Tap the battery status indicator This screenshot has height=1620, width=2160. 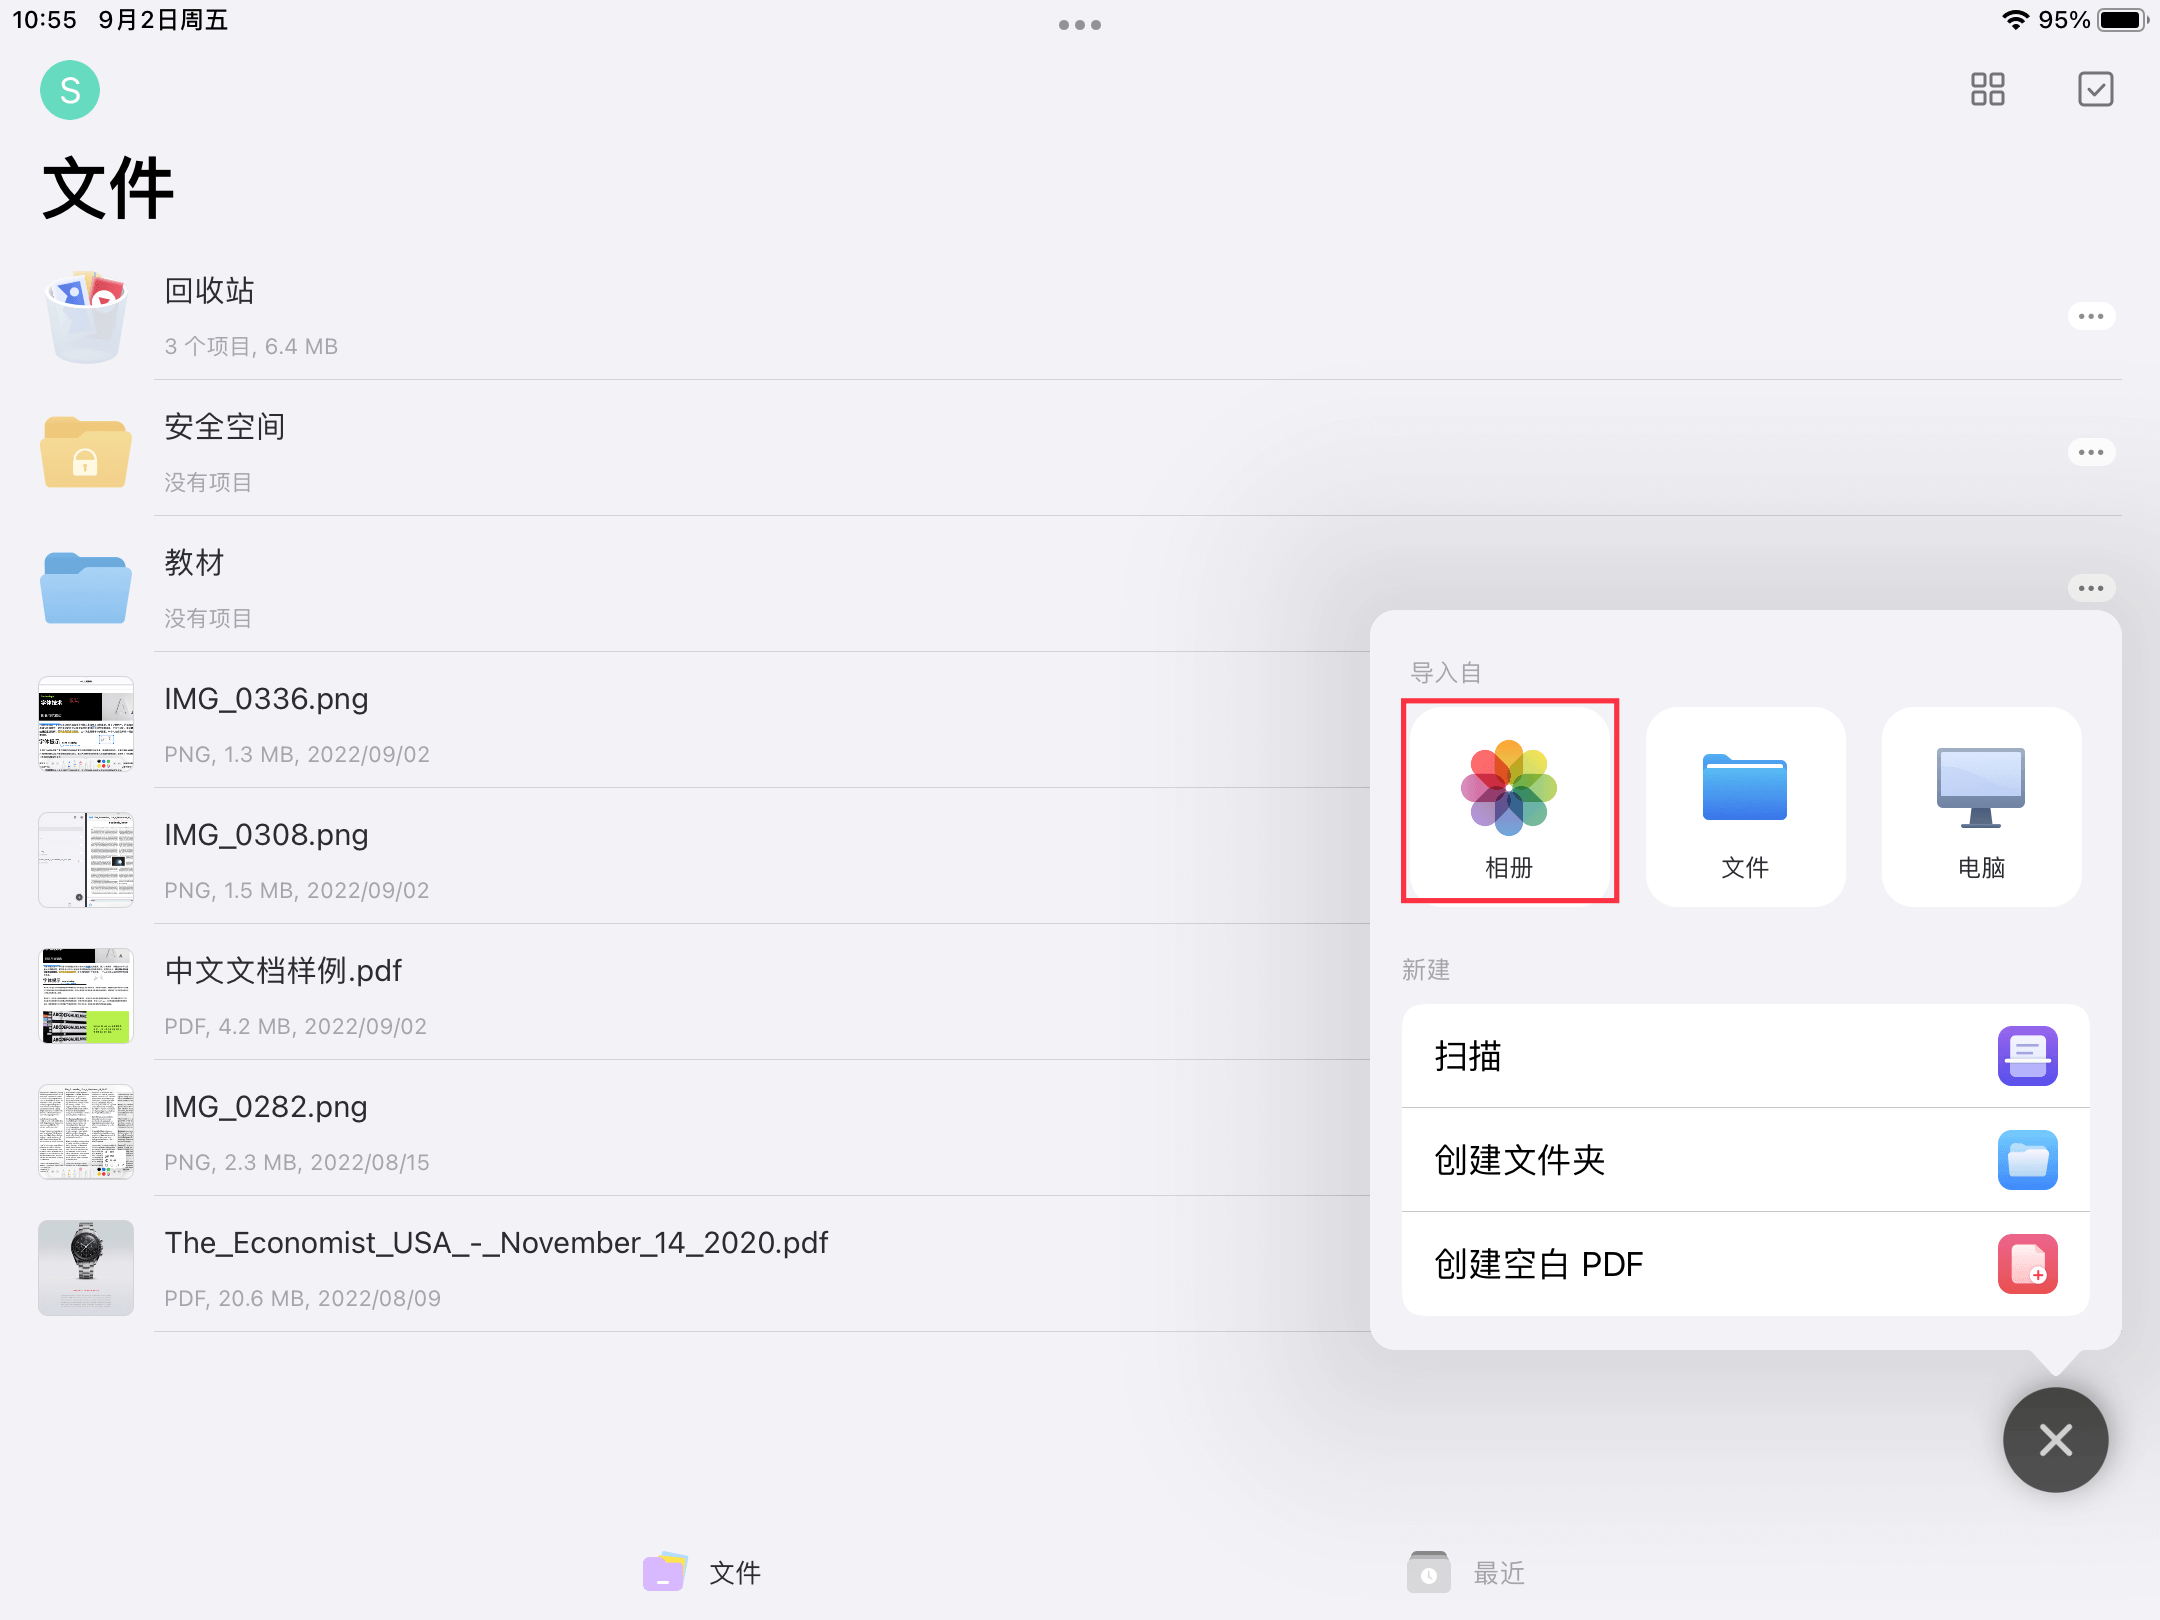2122,20
